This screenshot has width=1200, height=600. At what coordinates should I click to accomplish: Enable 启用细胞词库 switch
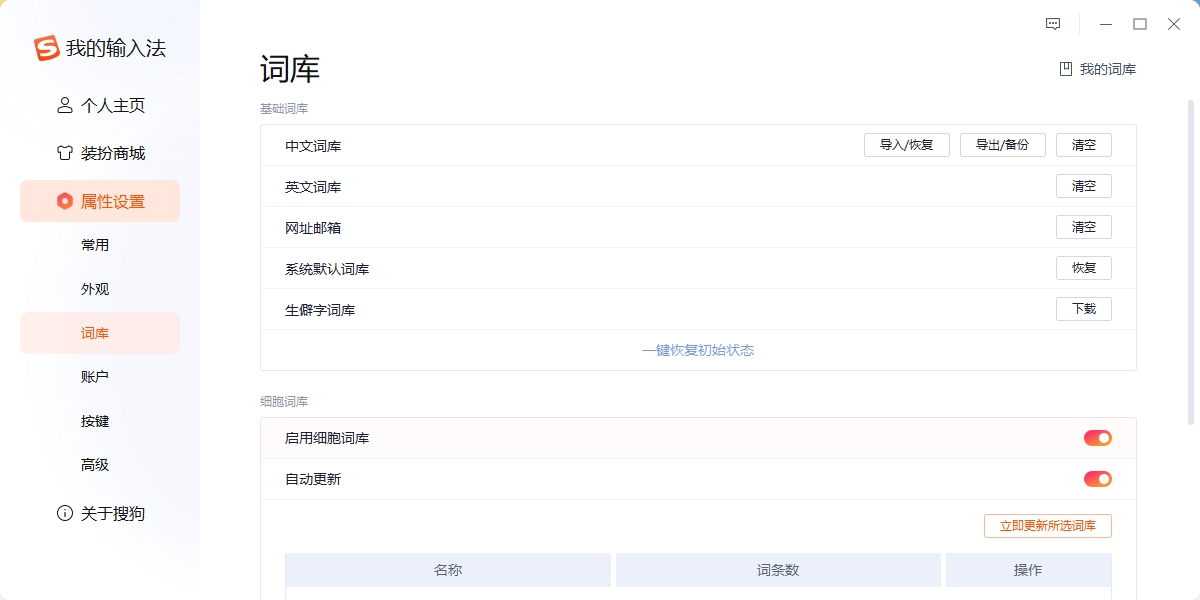(x=1097, y=437)
